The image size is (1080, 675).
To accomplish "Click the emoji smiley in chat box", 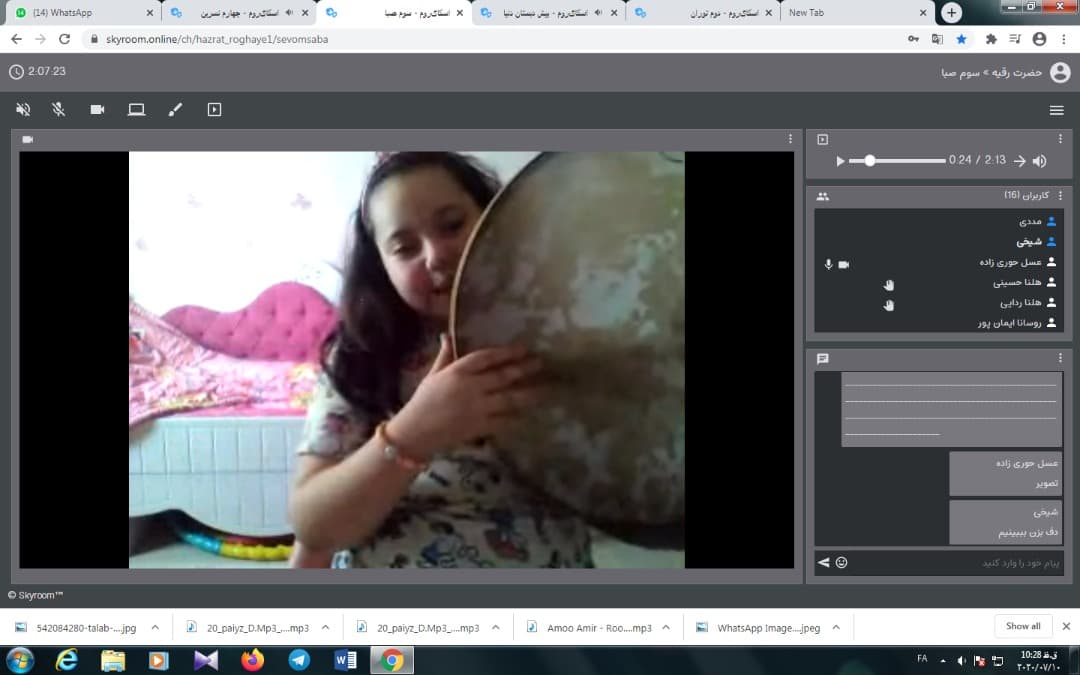I will 841,563.
